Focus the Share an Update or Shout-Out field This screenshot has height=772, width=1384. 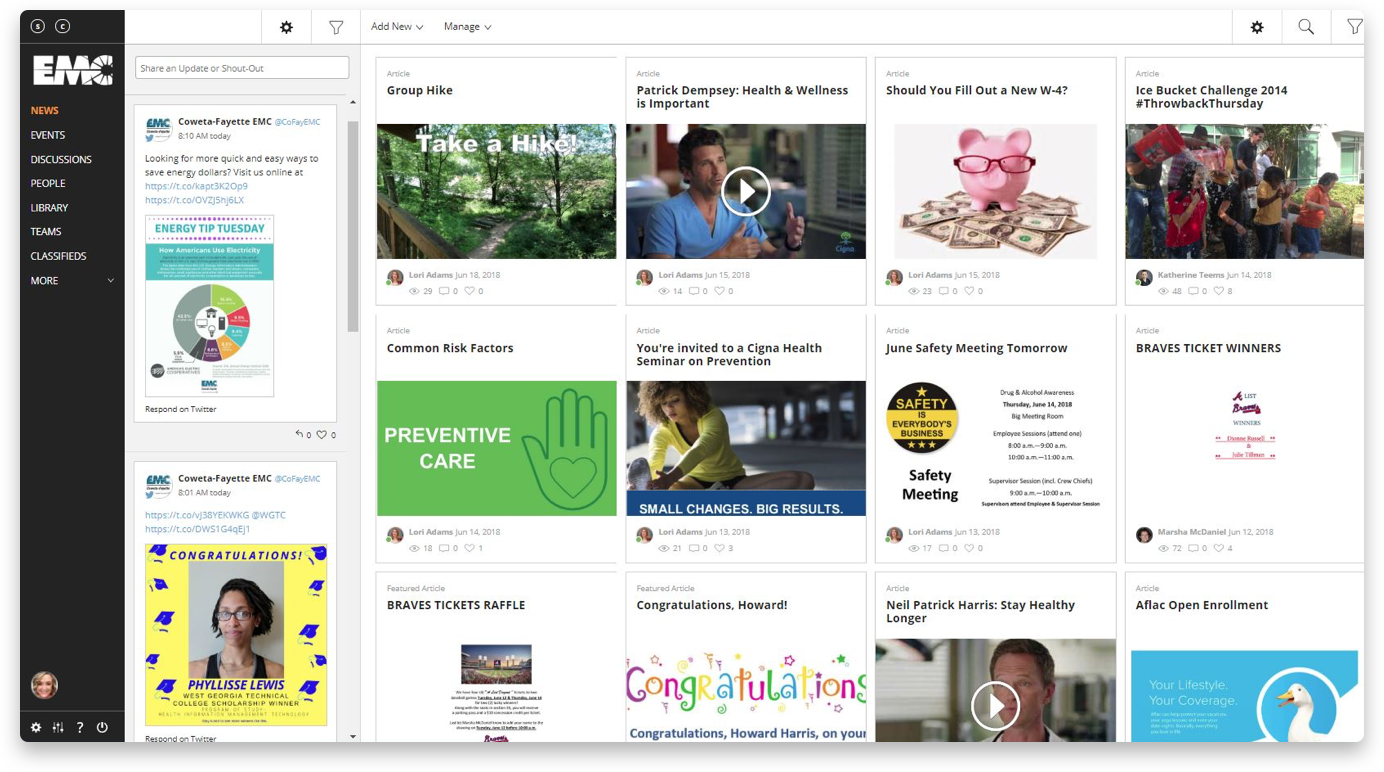pyautogui.click(x=242, y=68)
